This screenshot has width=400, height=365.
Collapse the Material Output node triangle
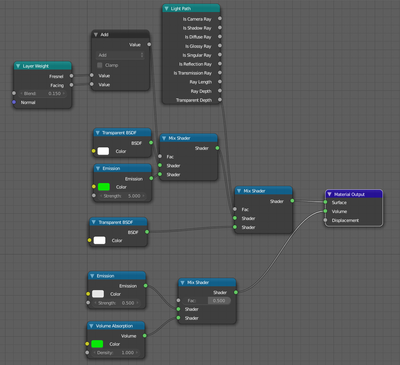329,194
